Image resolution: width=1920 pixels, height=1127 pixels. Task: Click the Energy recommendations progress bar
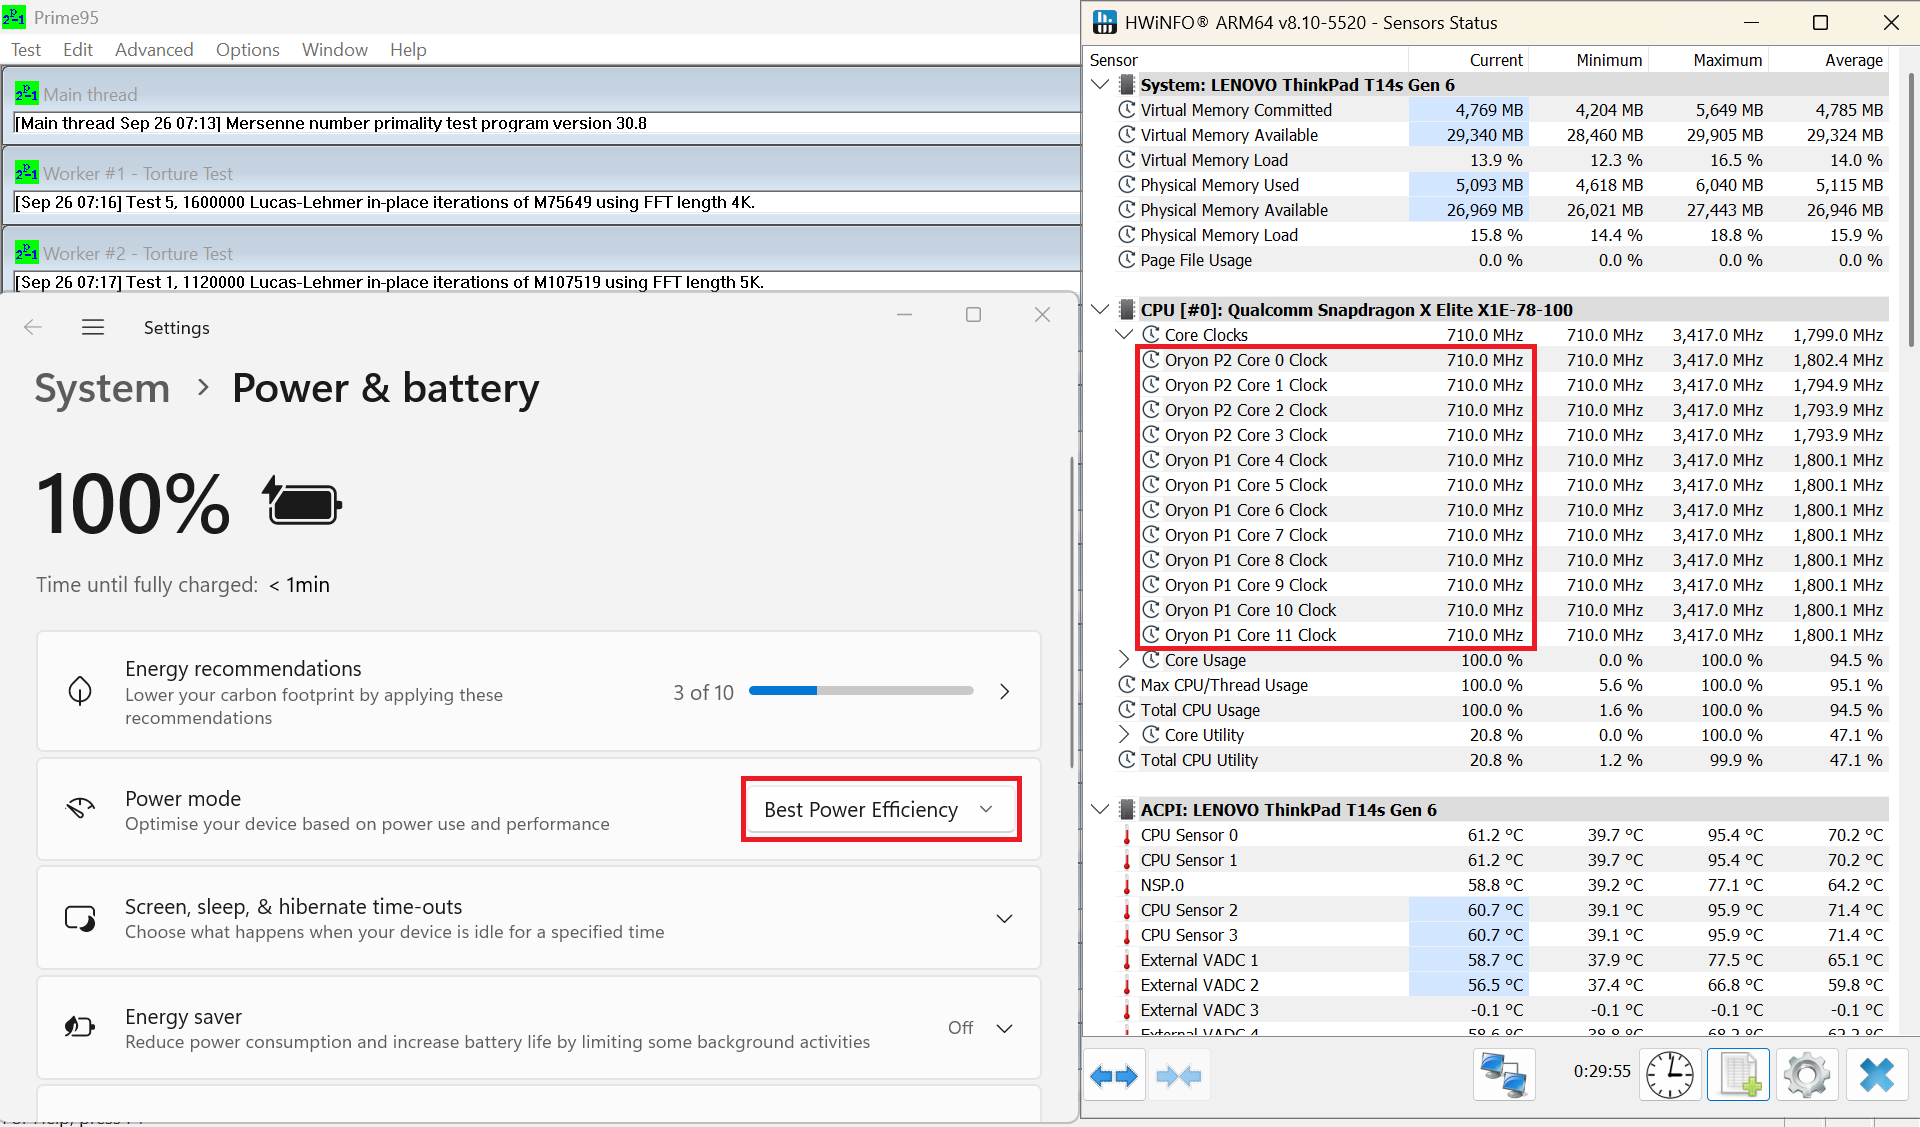click(x=861, y=691)
